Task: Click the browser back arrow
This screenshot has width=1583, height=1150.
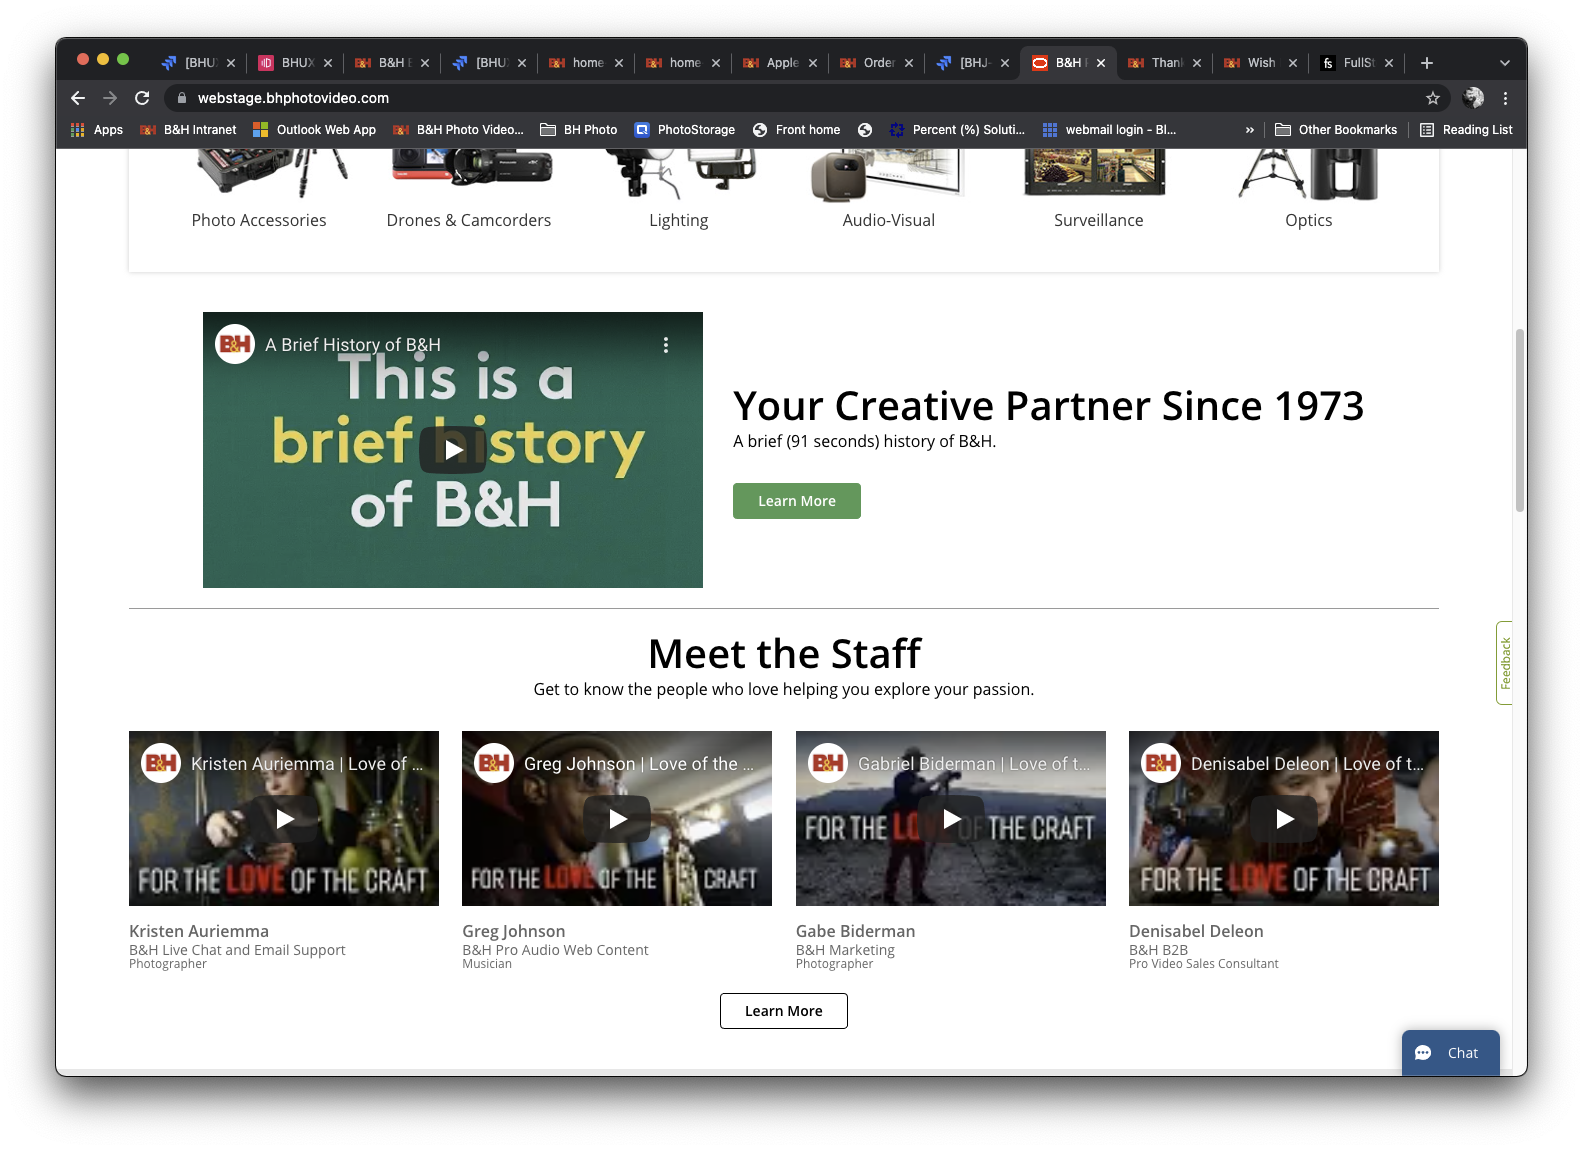Action: pos(78,98)
